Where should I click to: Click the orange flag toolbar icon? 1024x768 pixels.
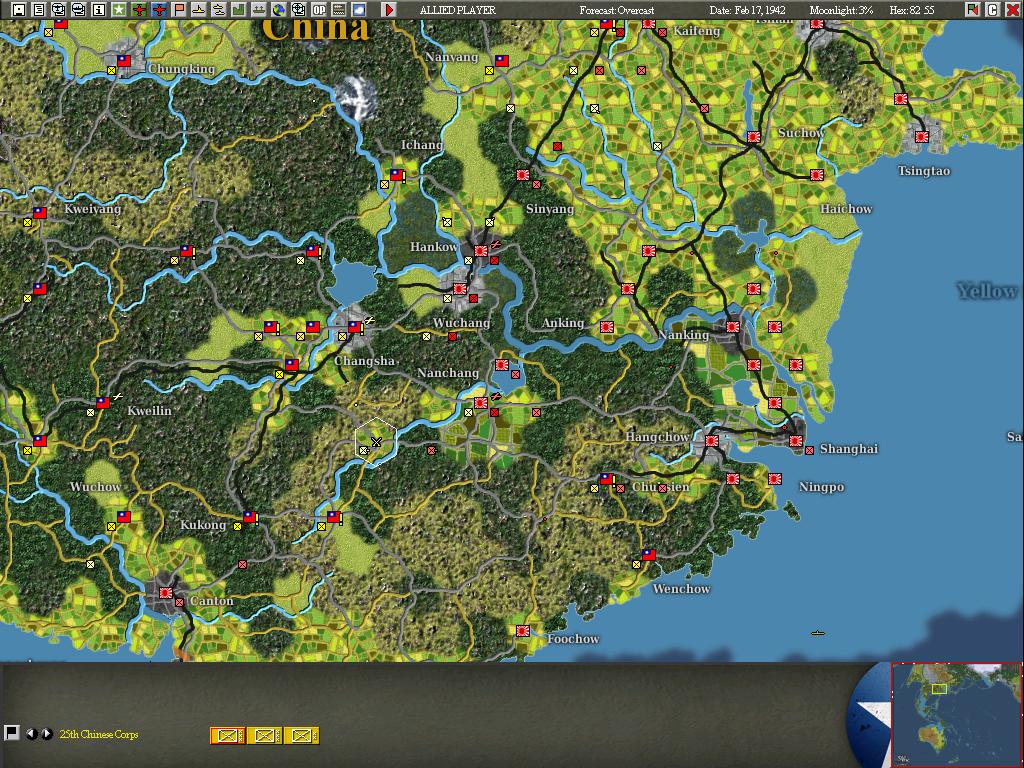tap(178, 9)
